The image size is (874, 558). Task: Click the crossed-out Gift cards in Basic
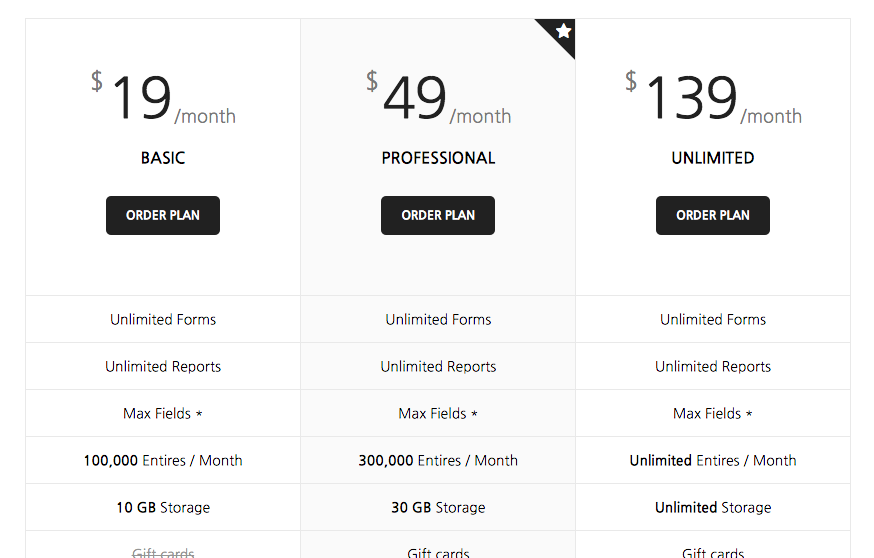point(163,552)
